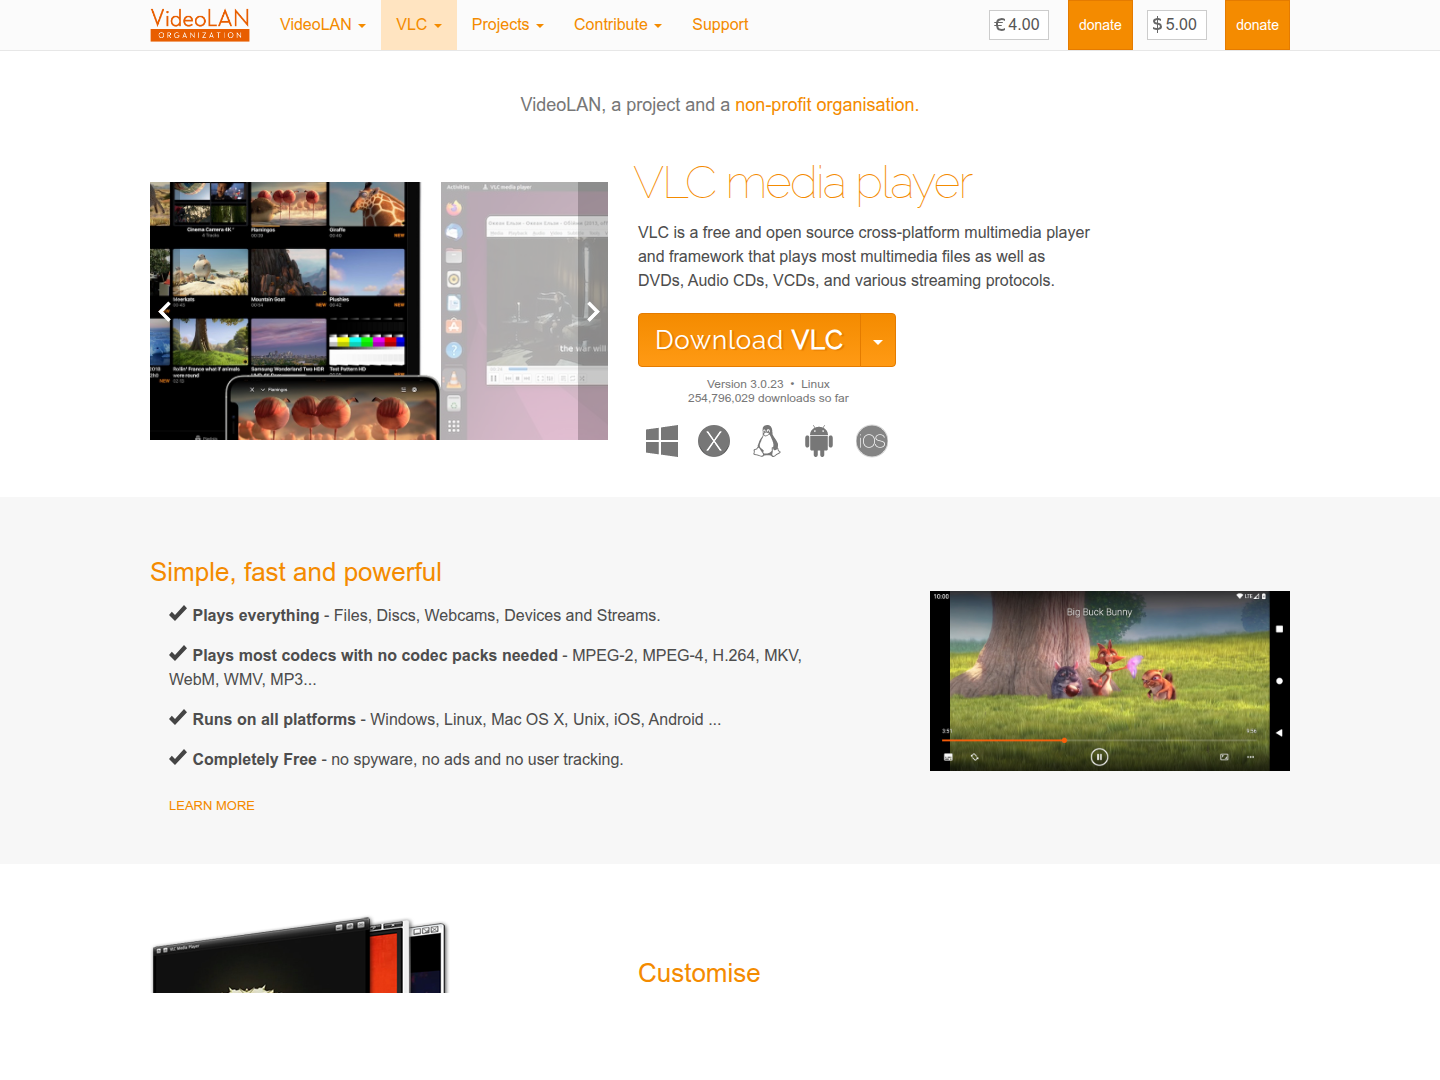Click the Plays everything feature line
This screenshot has height=1080, width=1440.
(x=414, y=615)
